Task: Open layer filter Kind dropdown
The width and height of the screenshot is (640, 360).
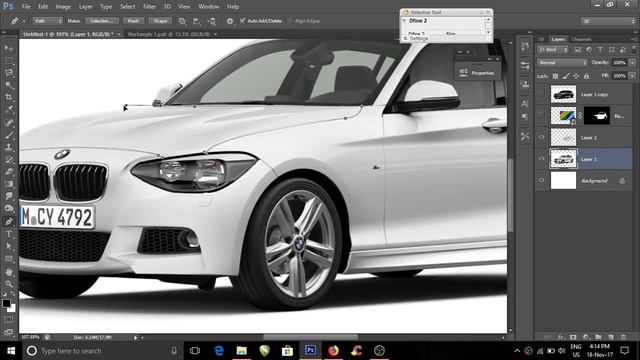Action: (x=553, y=49)
